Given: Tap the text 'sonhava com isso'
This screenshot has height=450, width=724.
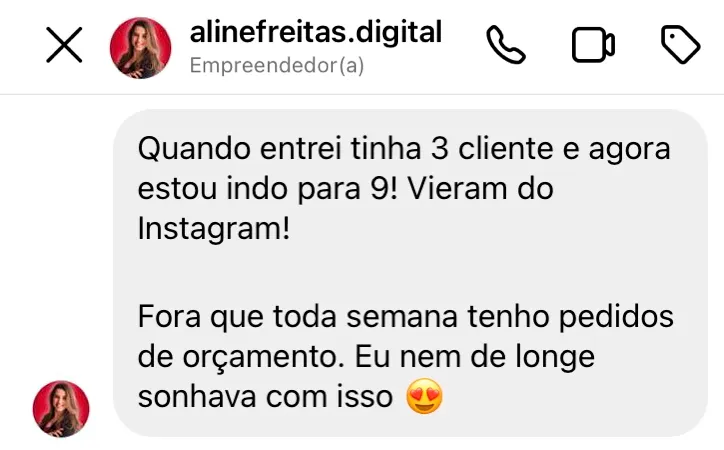Looking at the screenshot, I should (x=265, y=396).
